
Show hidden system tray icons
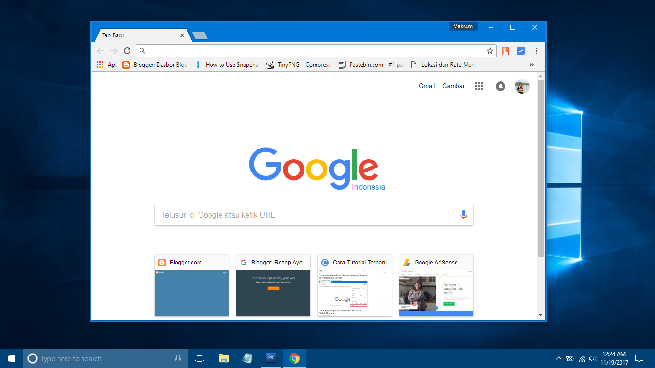pos(558,358)
